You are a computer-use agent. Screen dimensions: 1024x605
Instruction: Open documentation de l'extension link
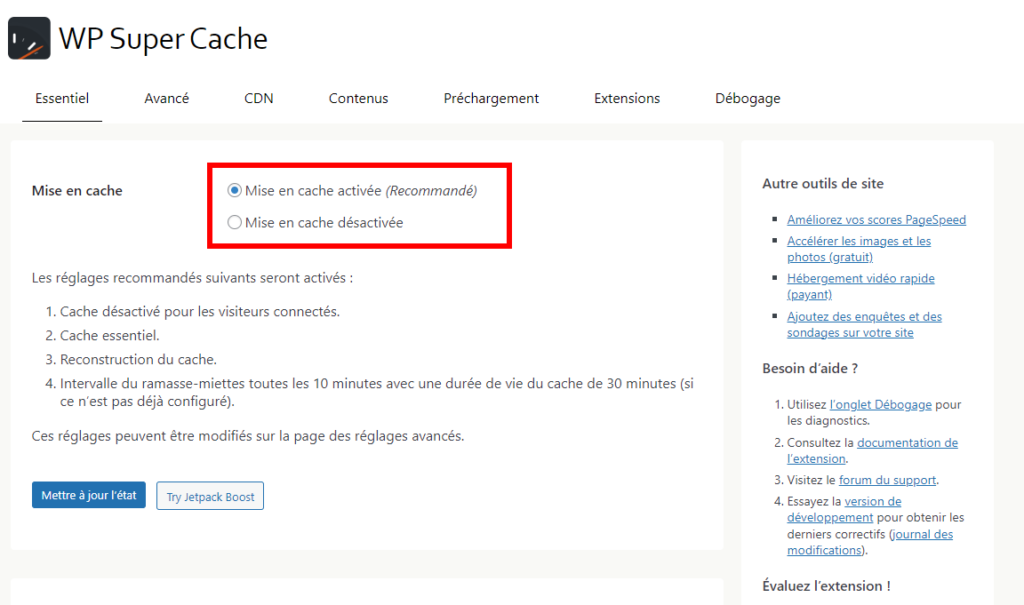click(872, 451)
